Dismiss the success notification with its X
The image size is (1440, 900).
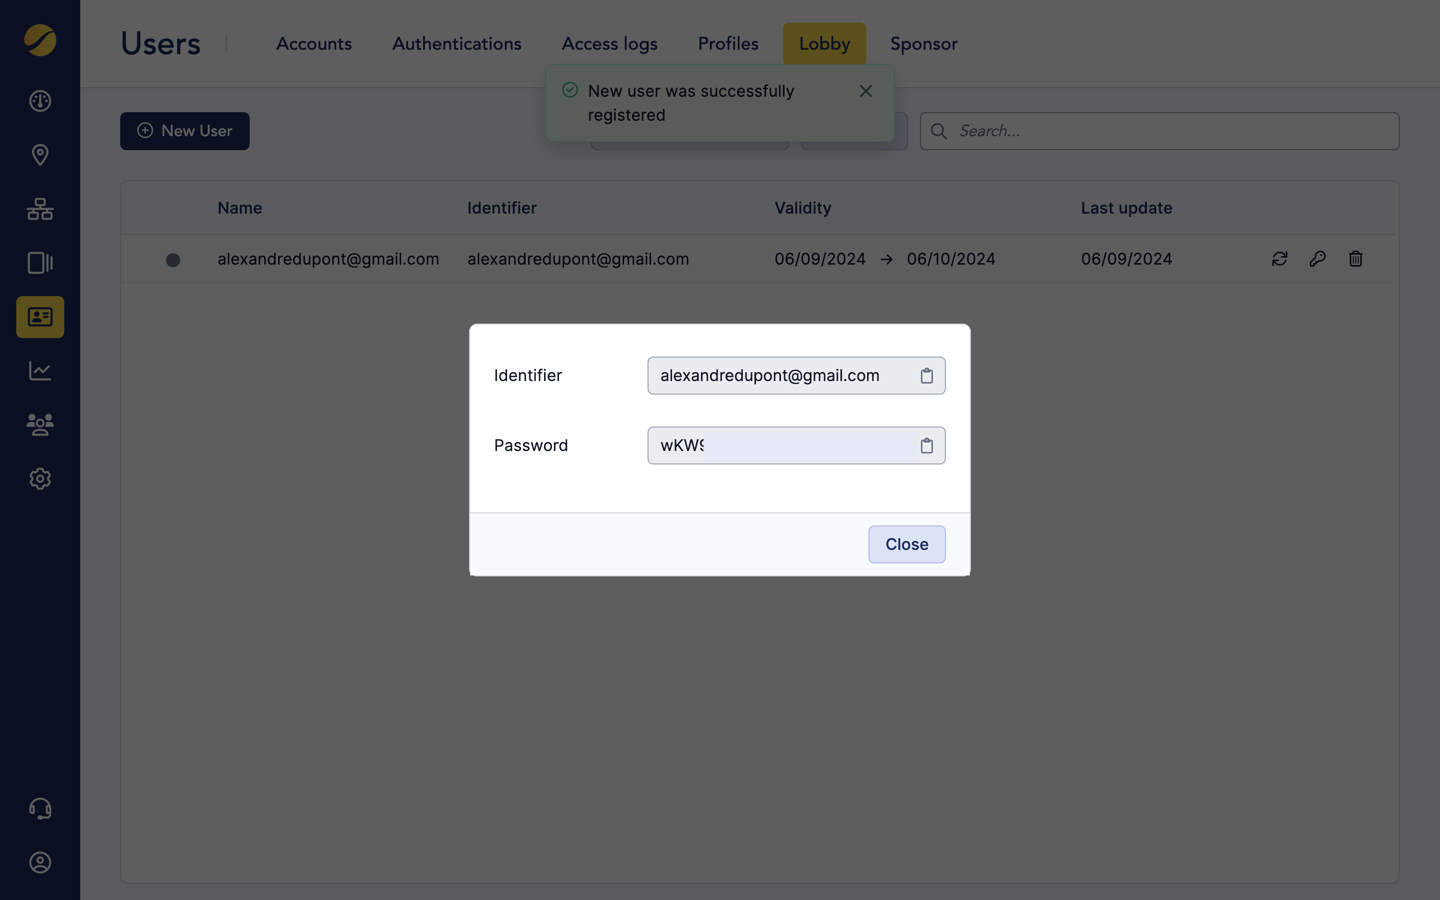tap(865, 90)
